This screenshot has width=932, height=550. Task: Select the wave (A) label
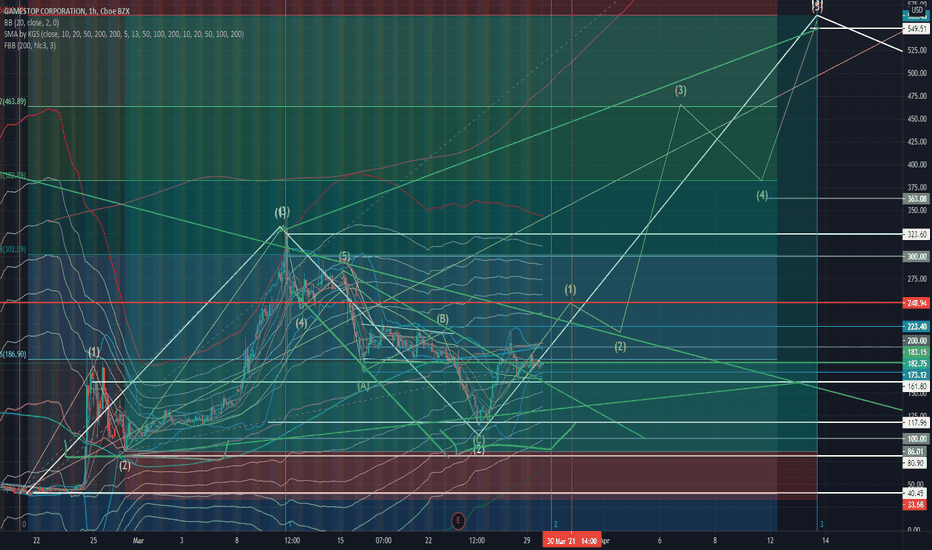click(363, 386)
